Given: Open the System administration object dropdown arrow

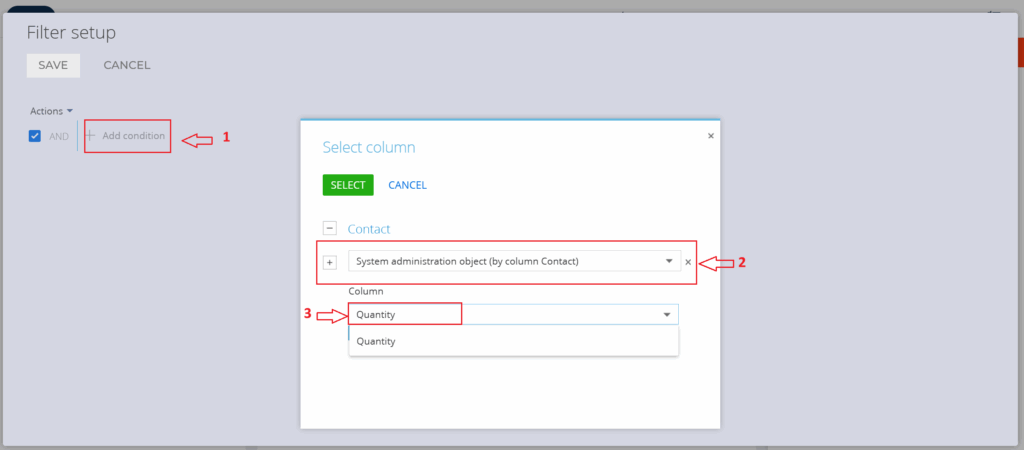Looking at the screenshot, I should click(x=668, y=262).
